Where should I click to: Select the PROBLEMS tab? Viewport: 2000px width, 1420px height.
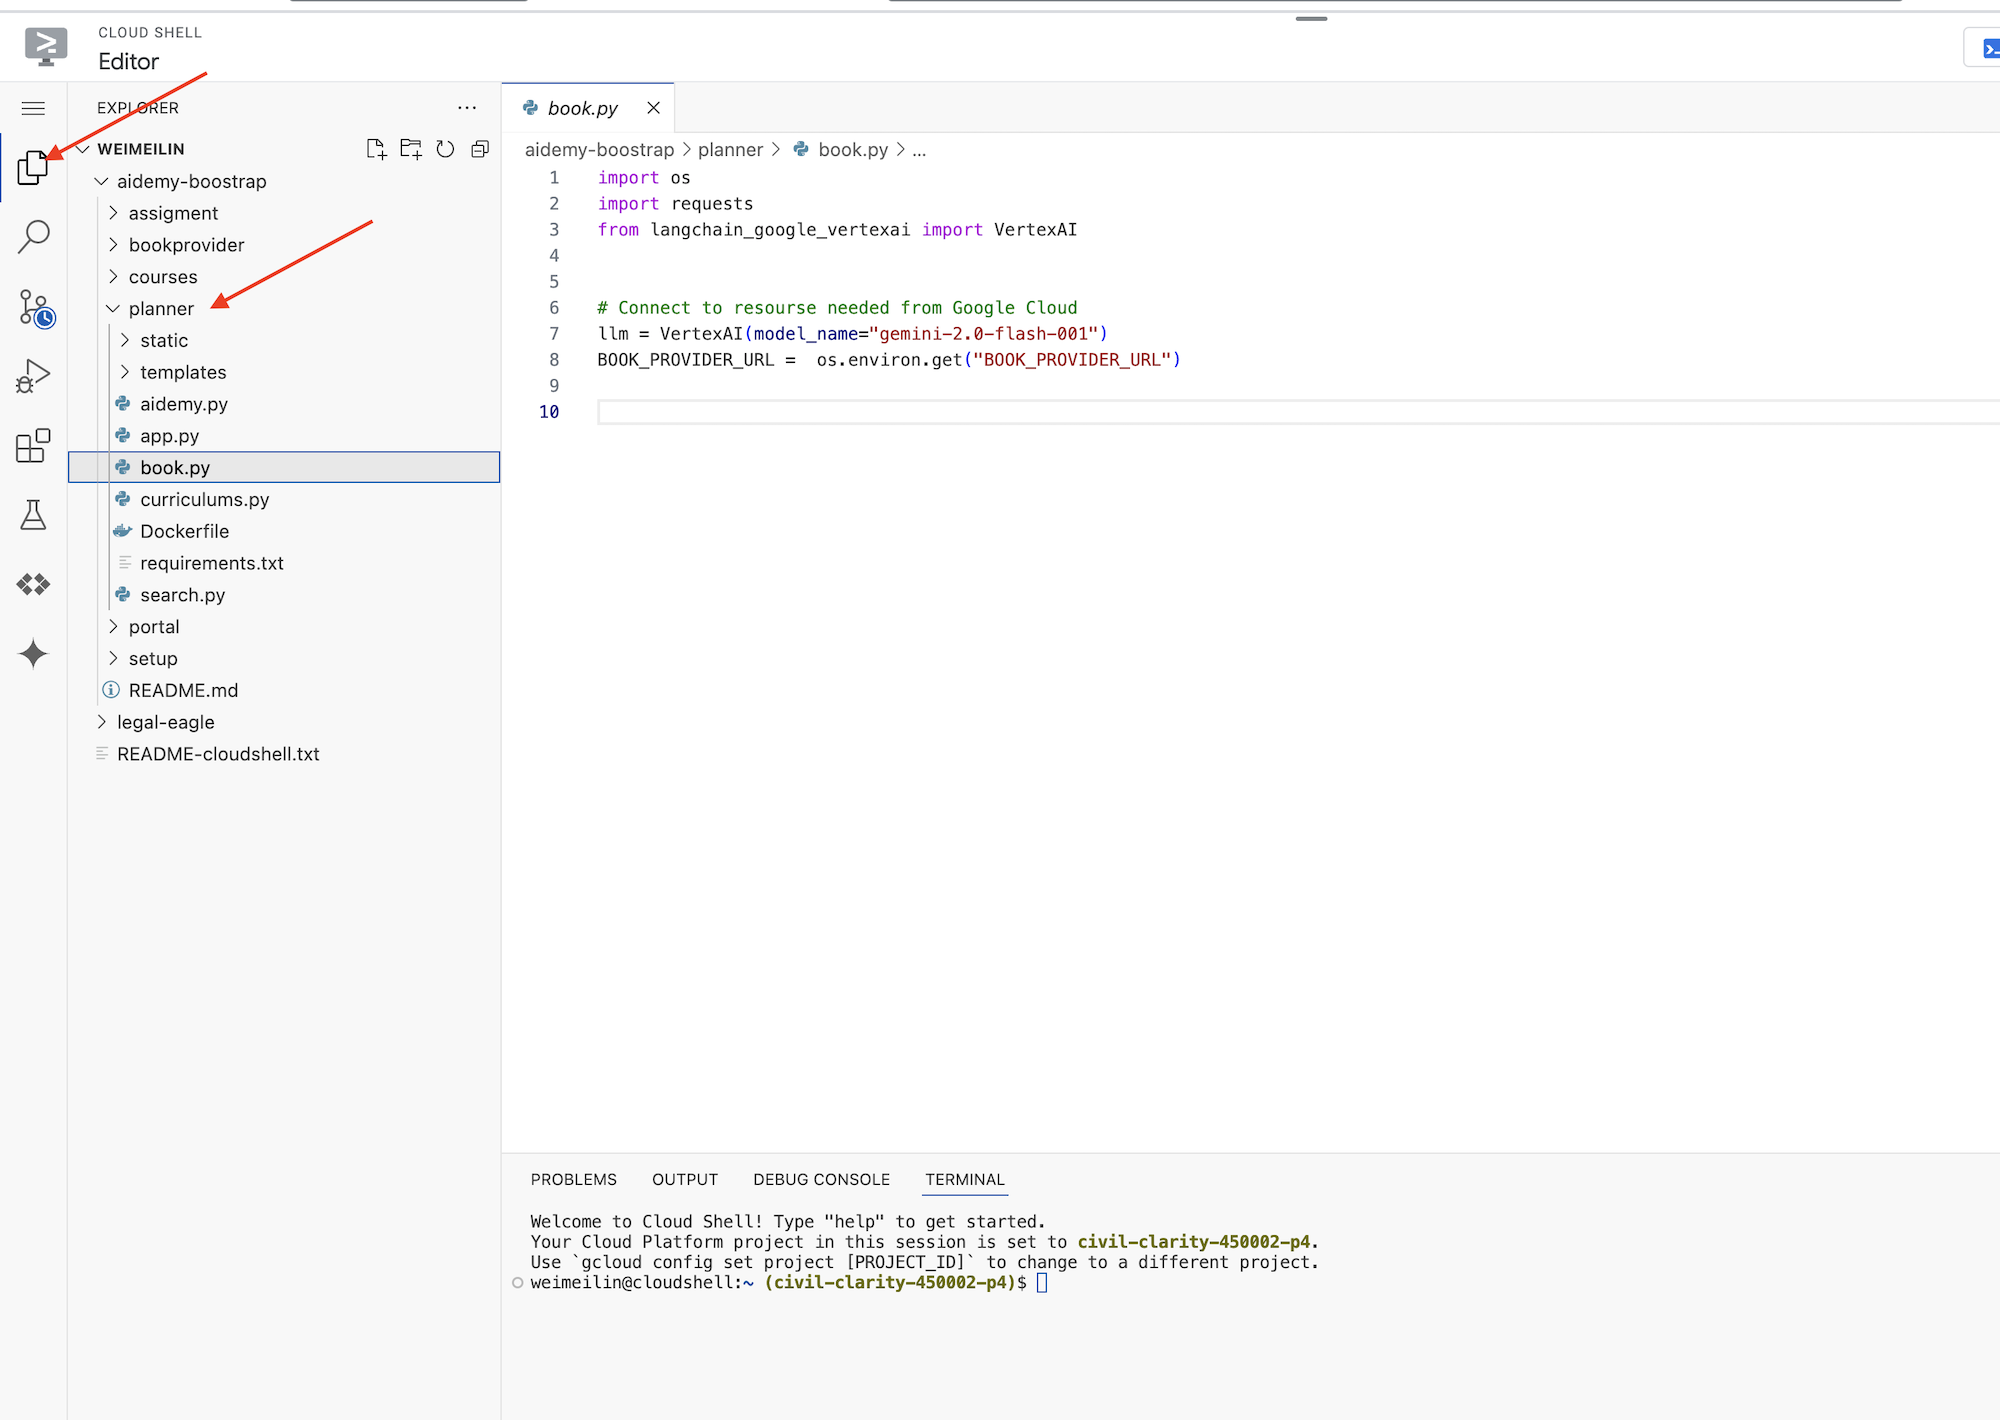tap(573, 1179)
